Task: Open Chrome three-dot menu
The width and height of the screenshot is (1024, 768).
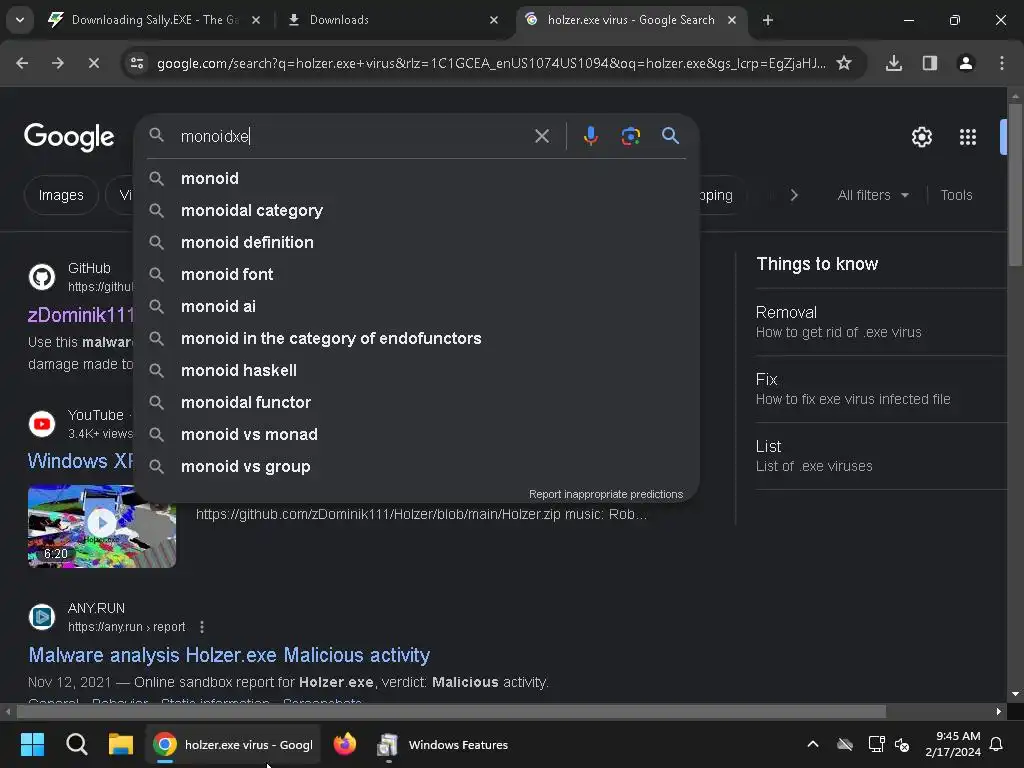Action: click(1002, 63)
